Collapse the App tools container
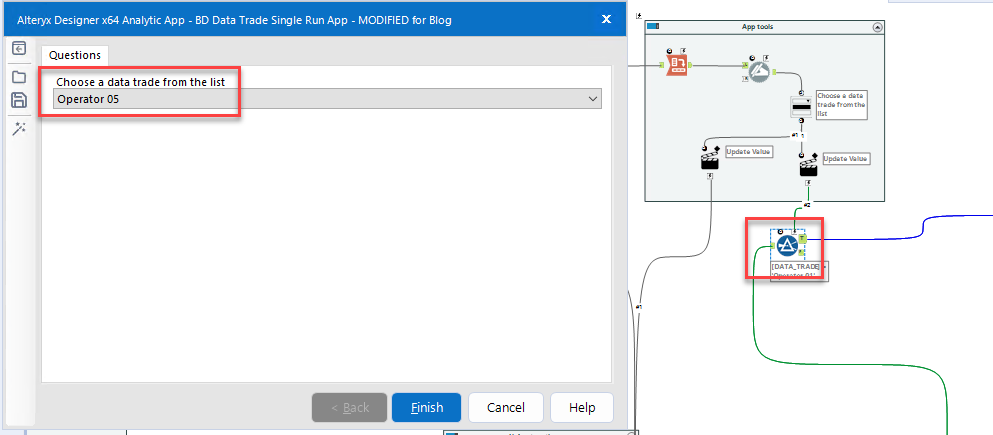This screenshot has width=993, height=435. click(877, 27)
